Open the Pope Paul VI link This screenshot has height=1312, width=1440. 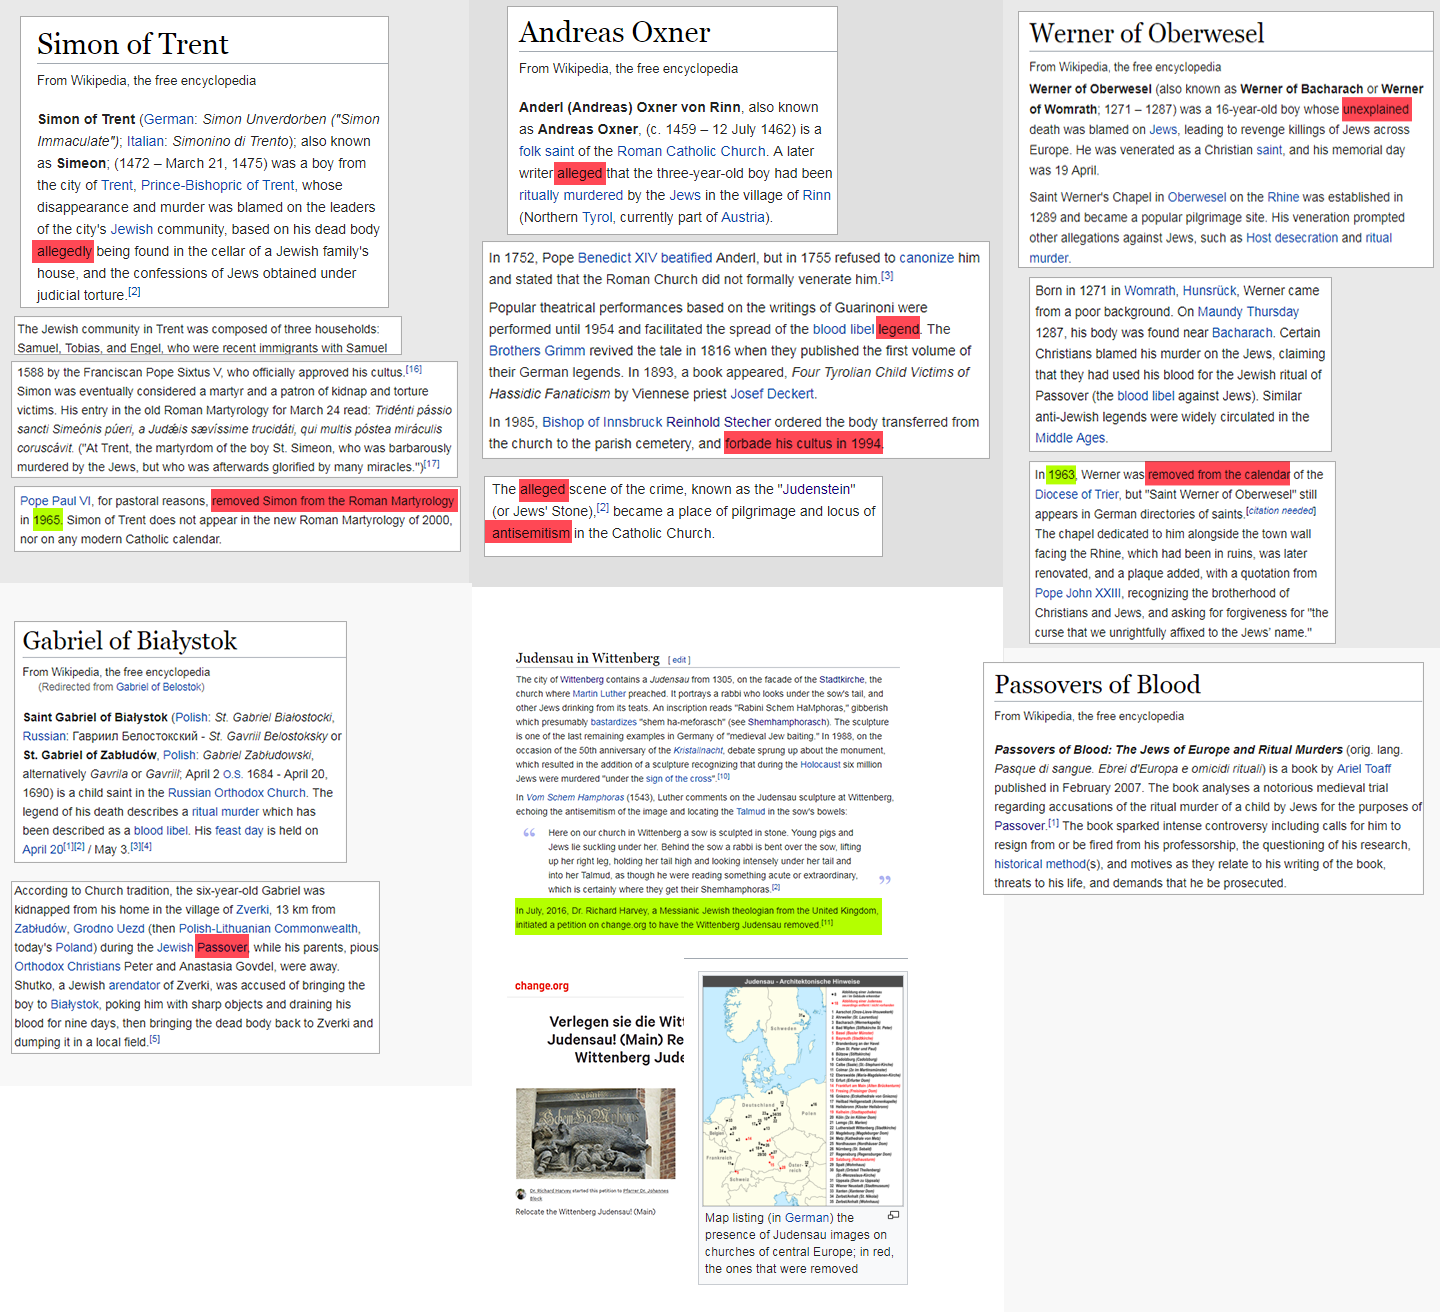click(55, 501)
